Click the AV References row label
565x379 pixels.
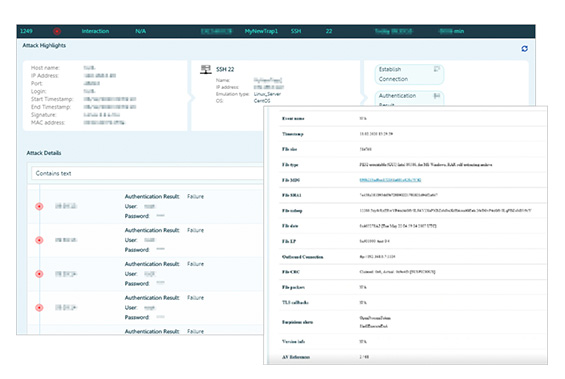pos(296,357)
